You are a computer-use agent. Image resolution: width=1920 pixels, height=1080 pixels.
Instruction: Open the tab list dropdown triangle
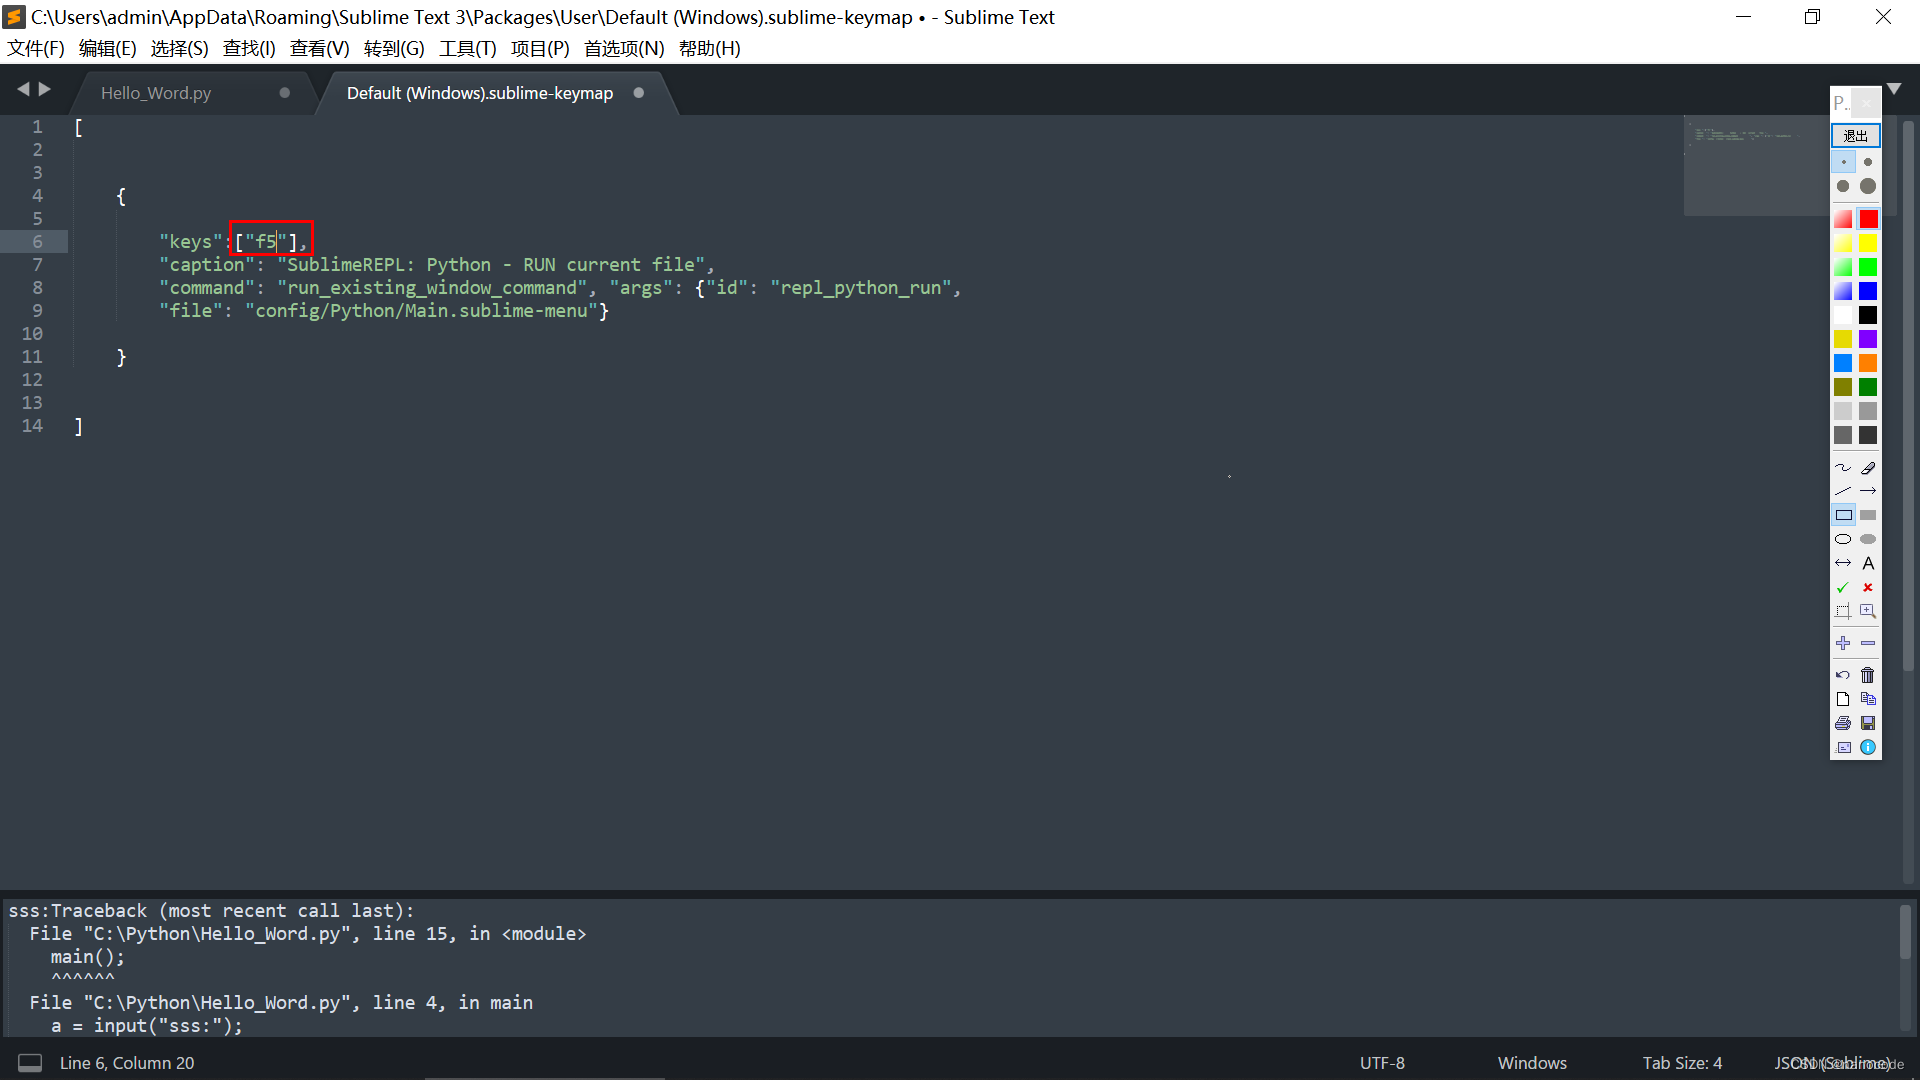1894,89
